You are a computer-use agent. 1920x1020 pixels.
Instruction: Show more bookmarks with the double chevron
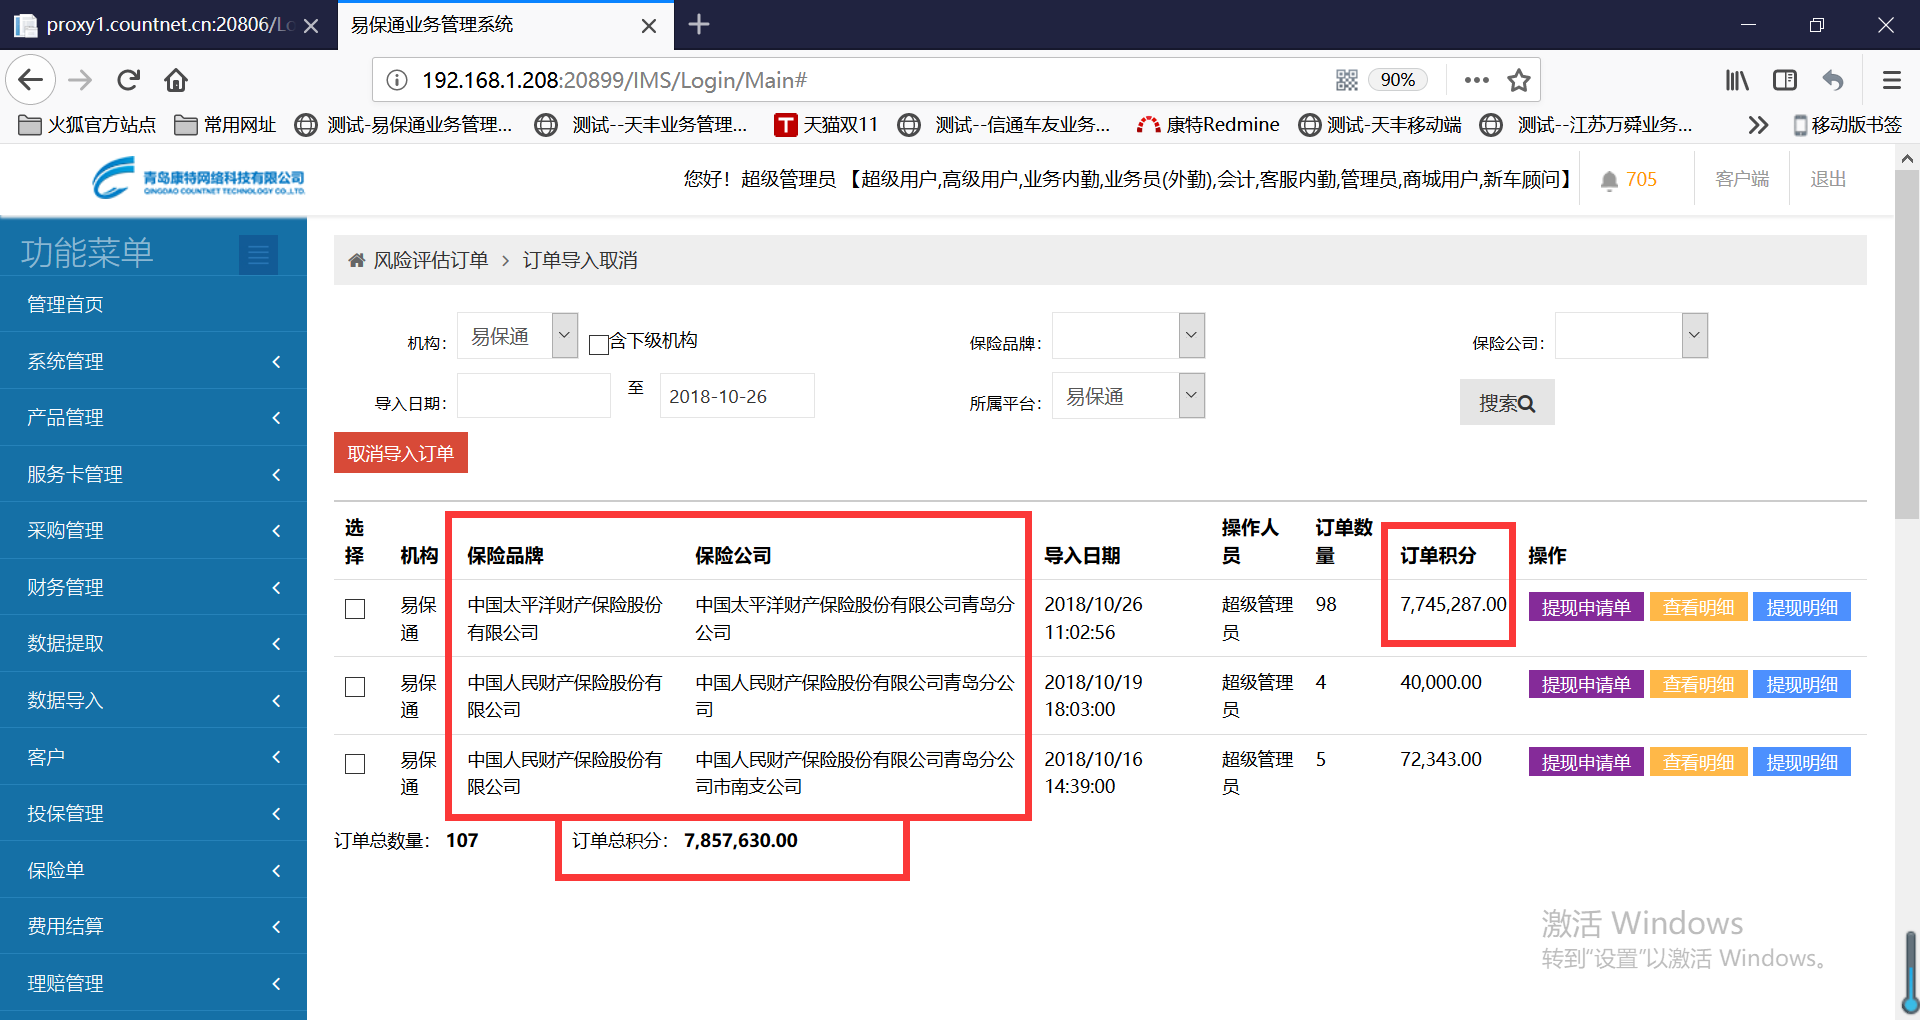tap(1758, 125)
